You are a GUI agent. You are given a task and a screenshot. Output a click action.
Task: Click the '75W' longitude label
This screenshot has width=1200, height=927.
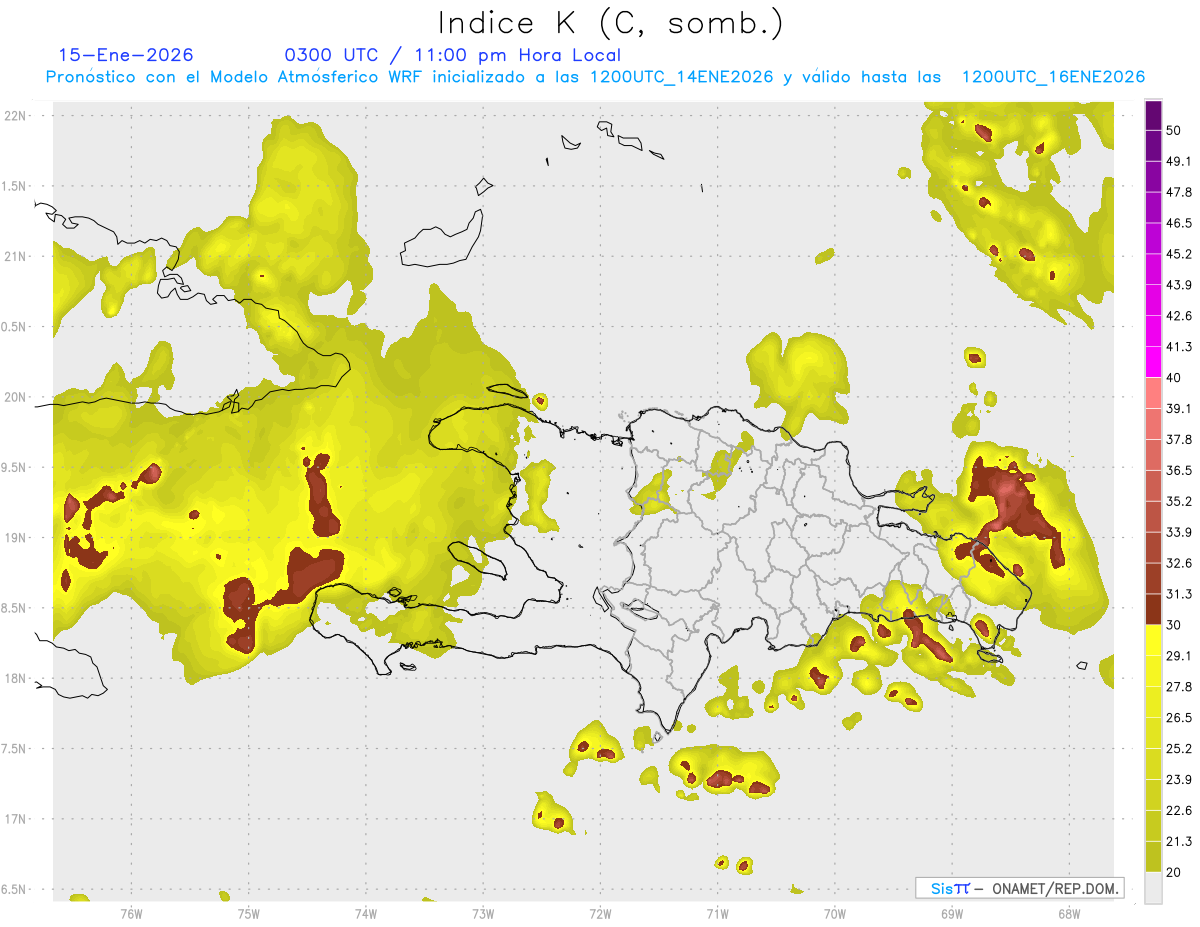click(249, 913)
